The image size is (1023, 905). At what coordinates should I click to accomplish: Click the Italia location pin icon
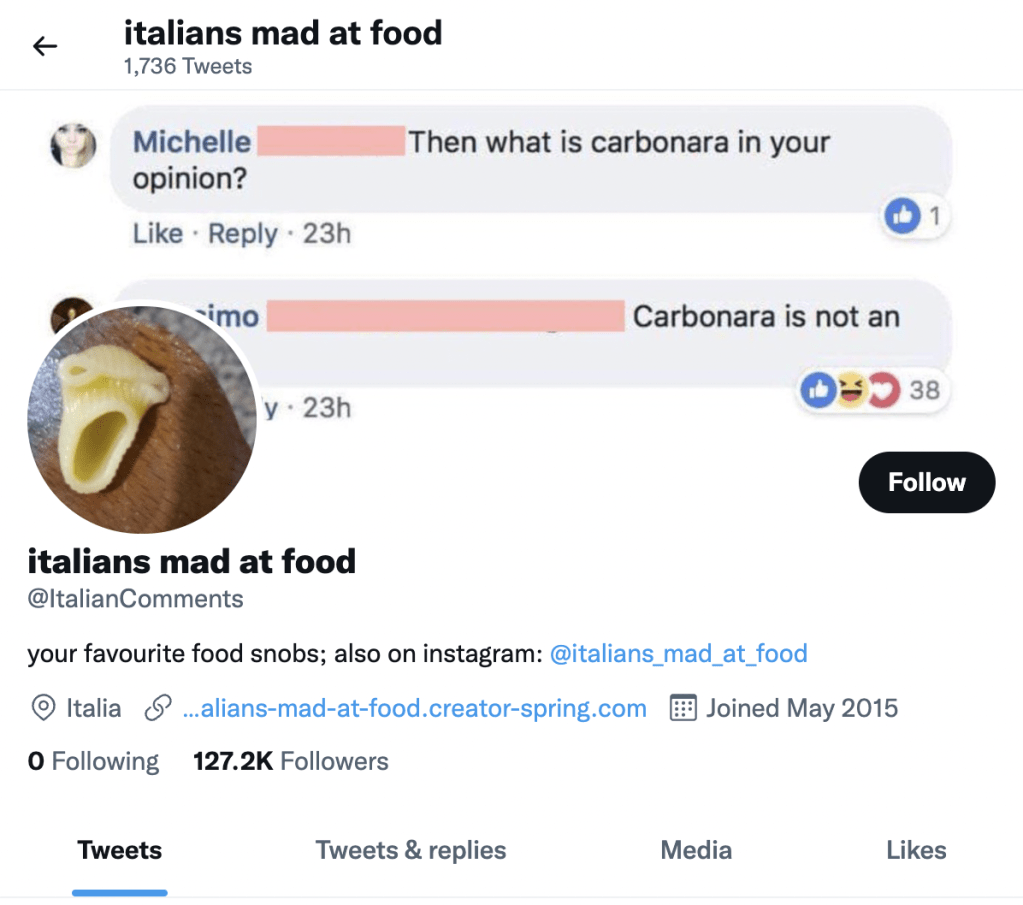[43, 709]
